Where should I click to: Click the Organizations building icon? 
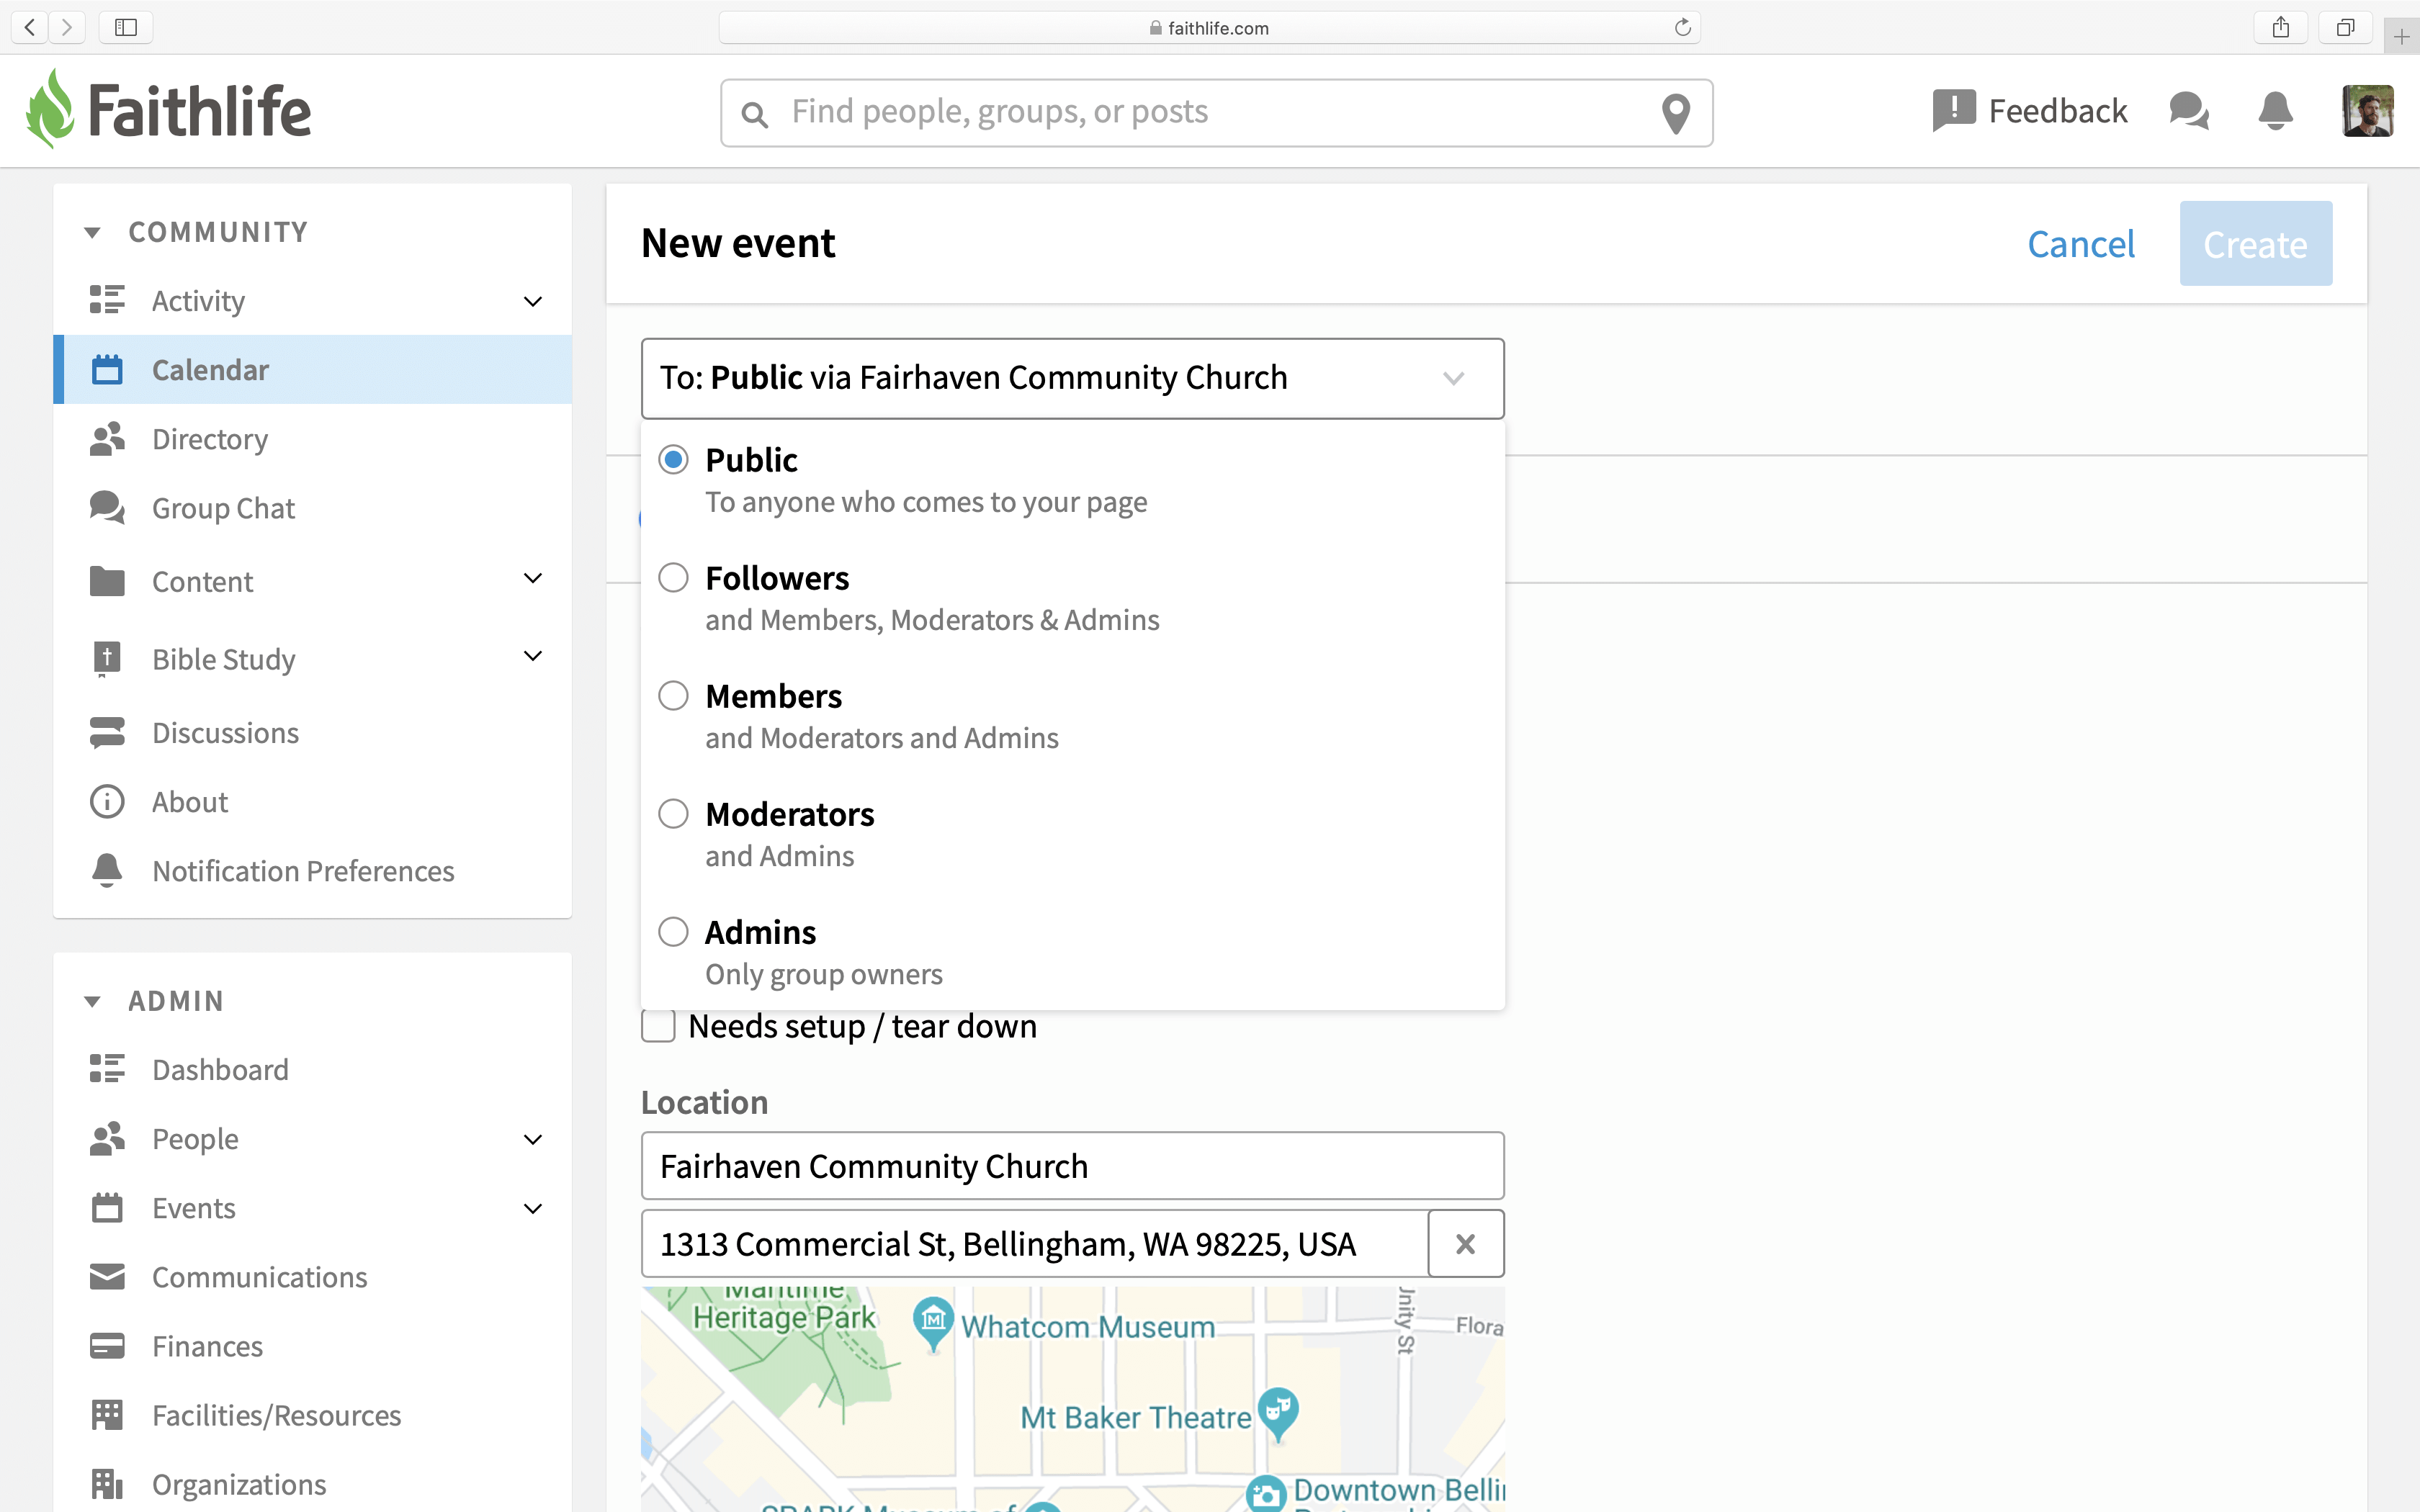click(107, 1484)
